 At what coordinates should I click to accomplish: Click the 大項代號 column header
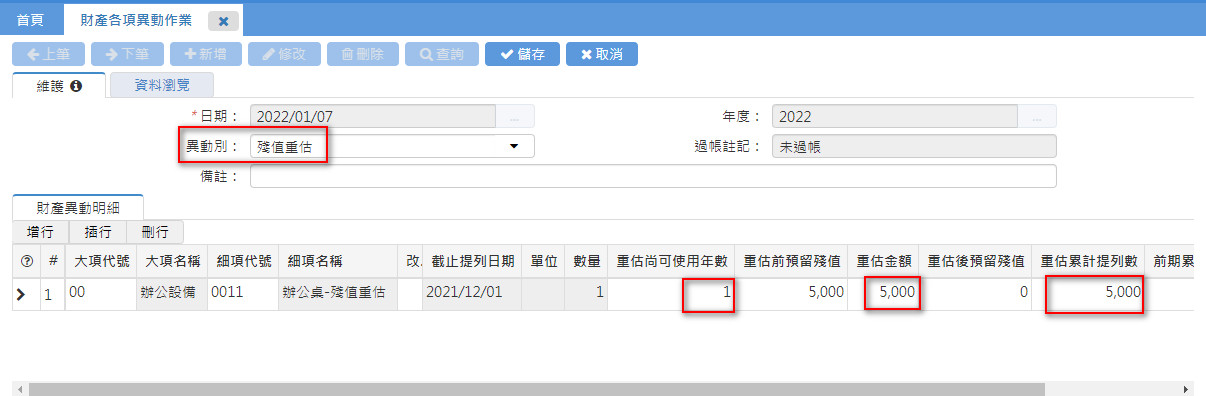101,261
